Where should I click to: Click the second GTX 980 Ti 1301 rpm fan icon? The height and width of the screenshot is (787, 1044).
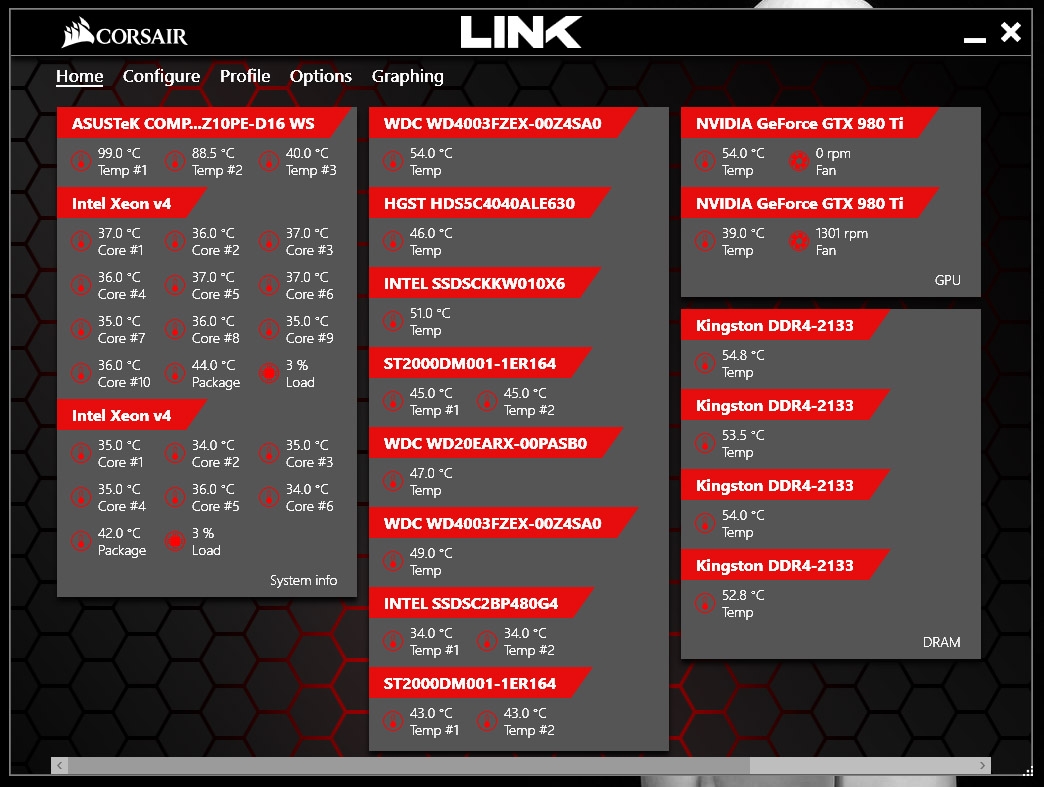coord(799,241)
